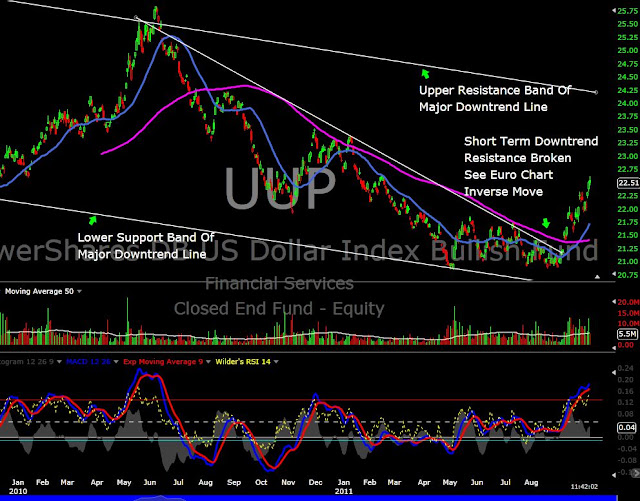Select the Lower Support Band annotation text
The height and width of the screenshot is (501, 640).
tap(146, 246)
